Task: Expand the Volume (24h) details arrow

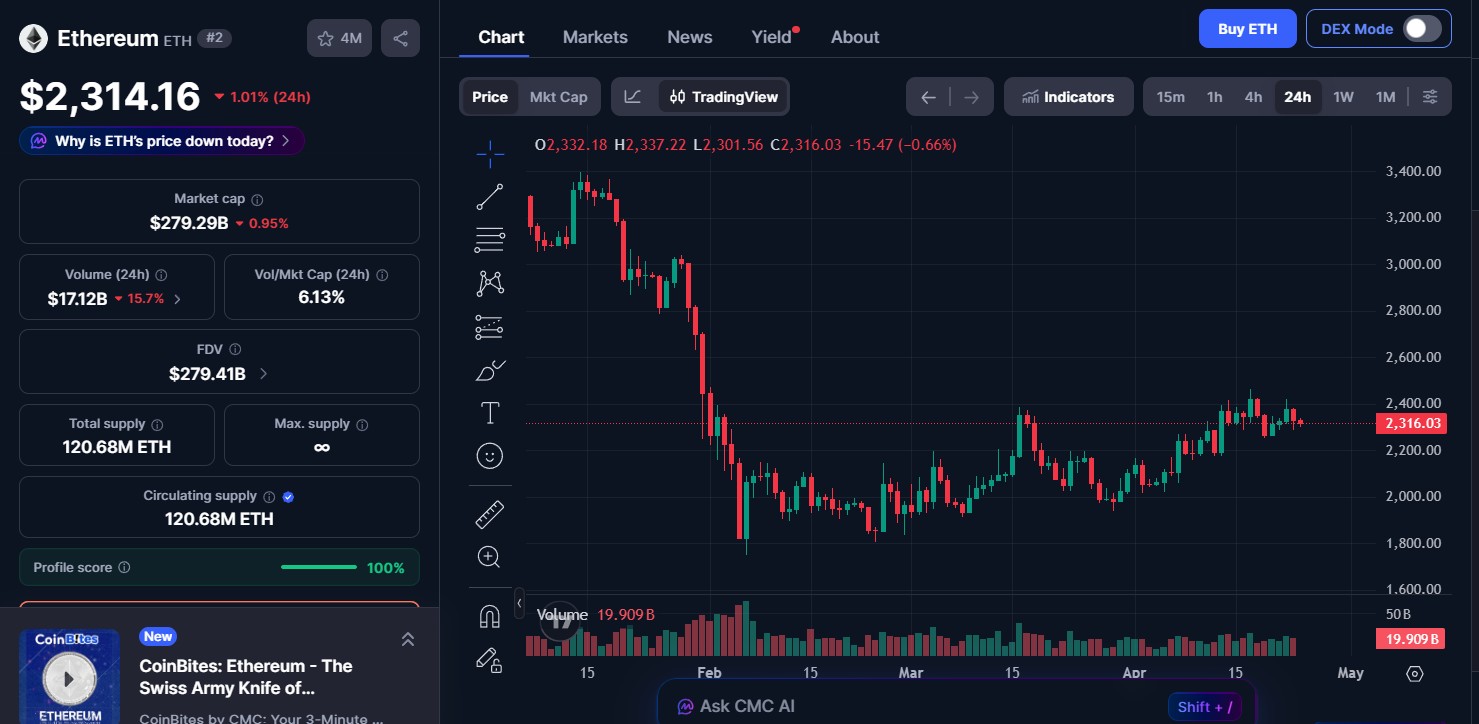Action: (177, 298)
